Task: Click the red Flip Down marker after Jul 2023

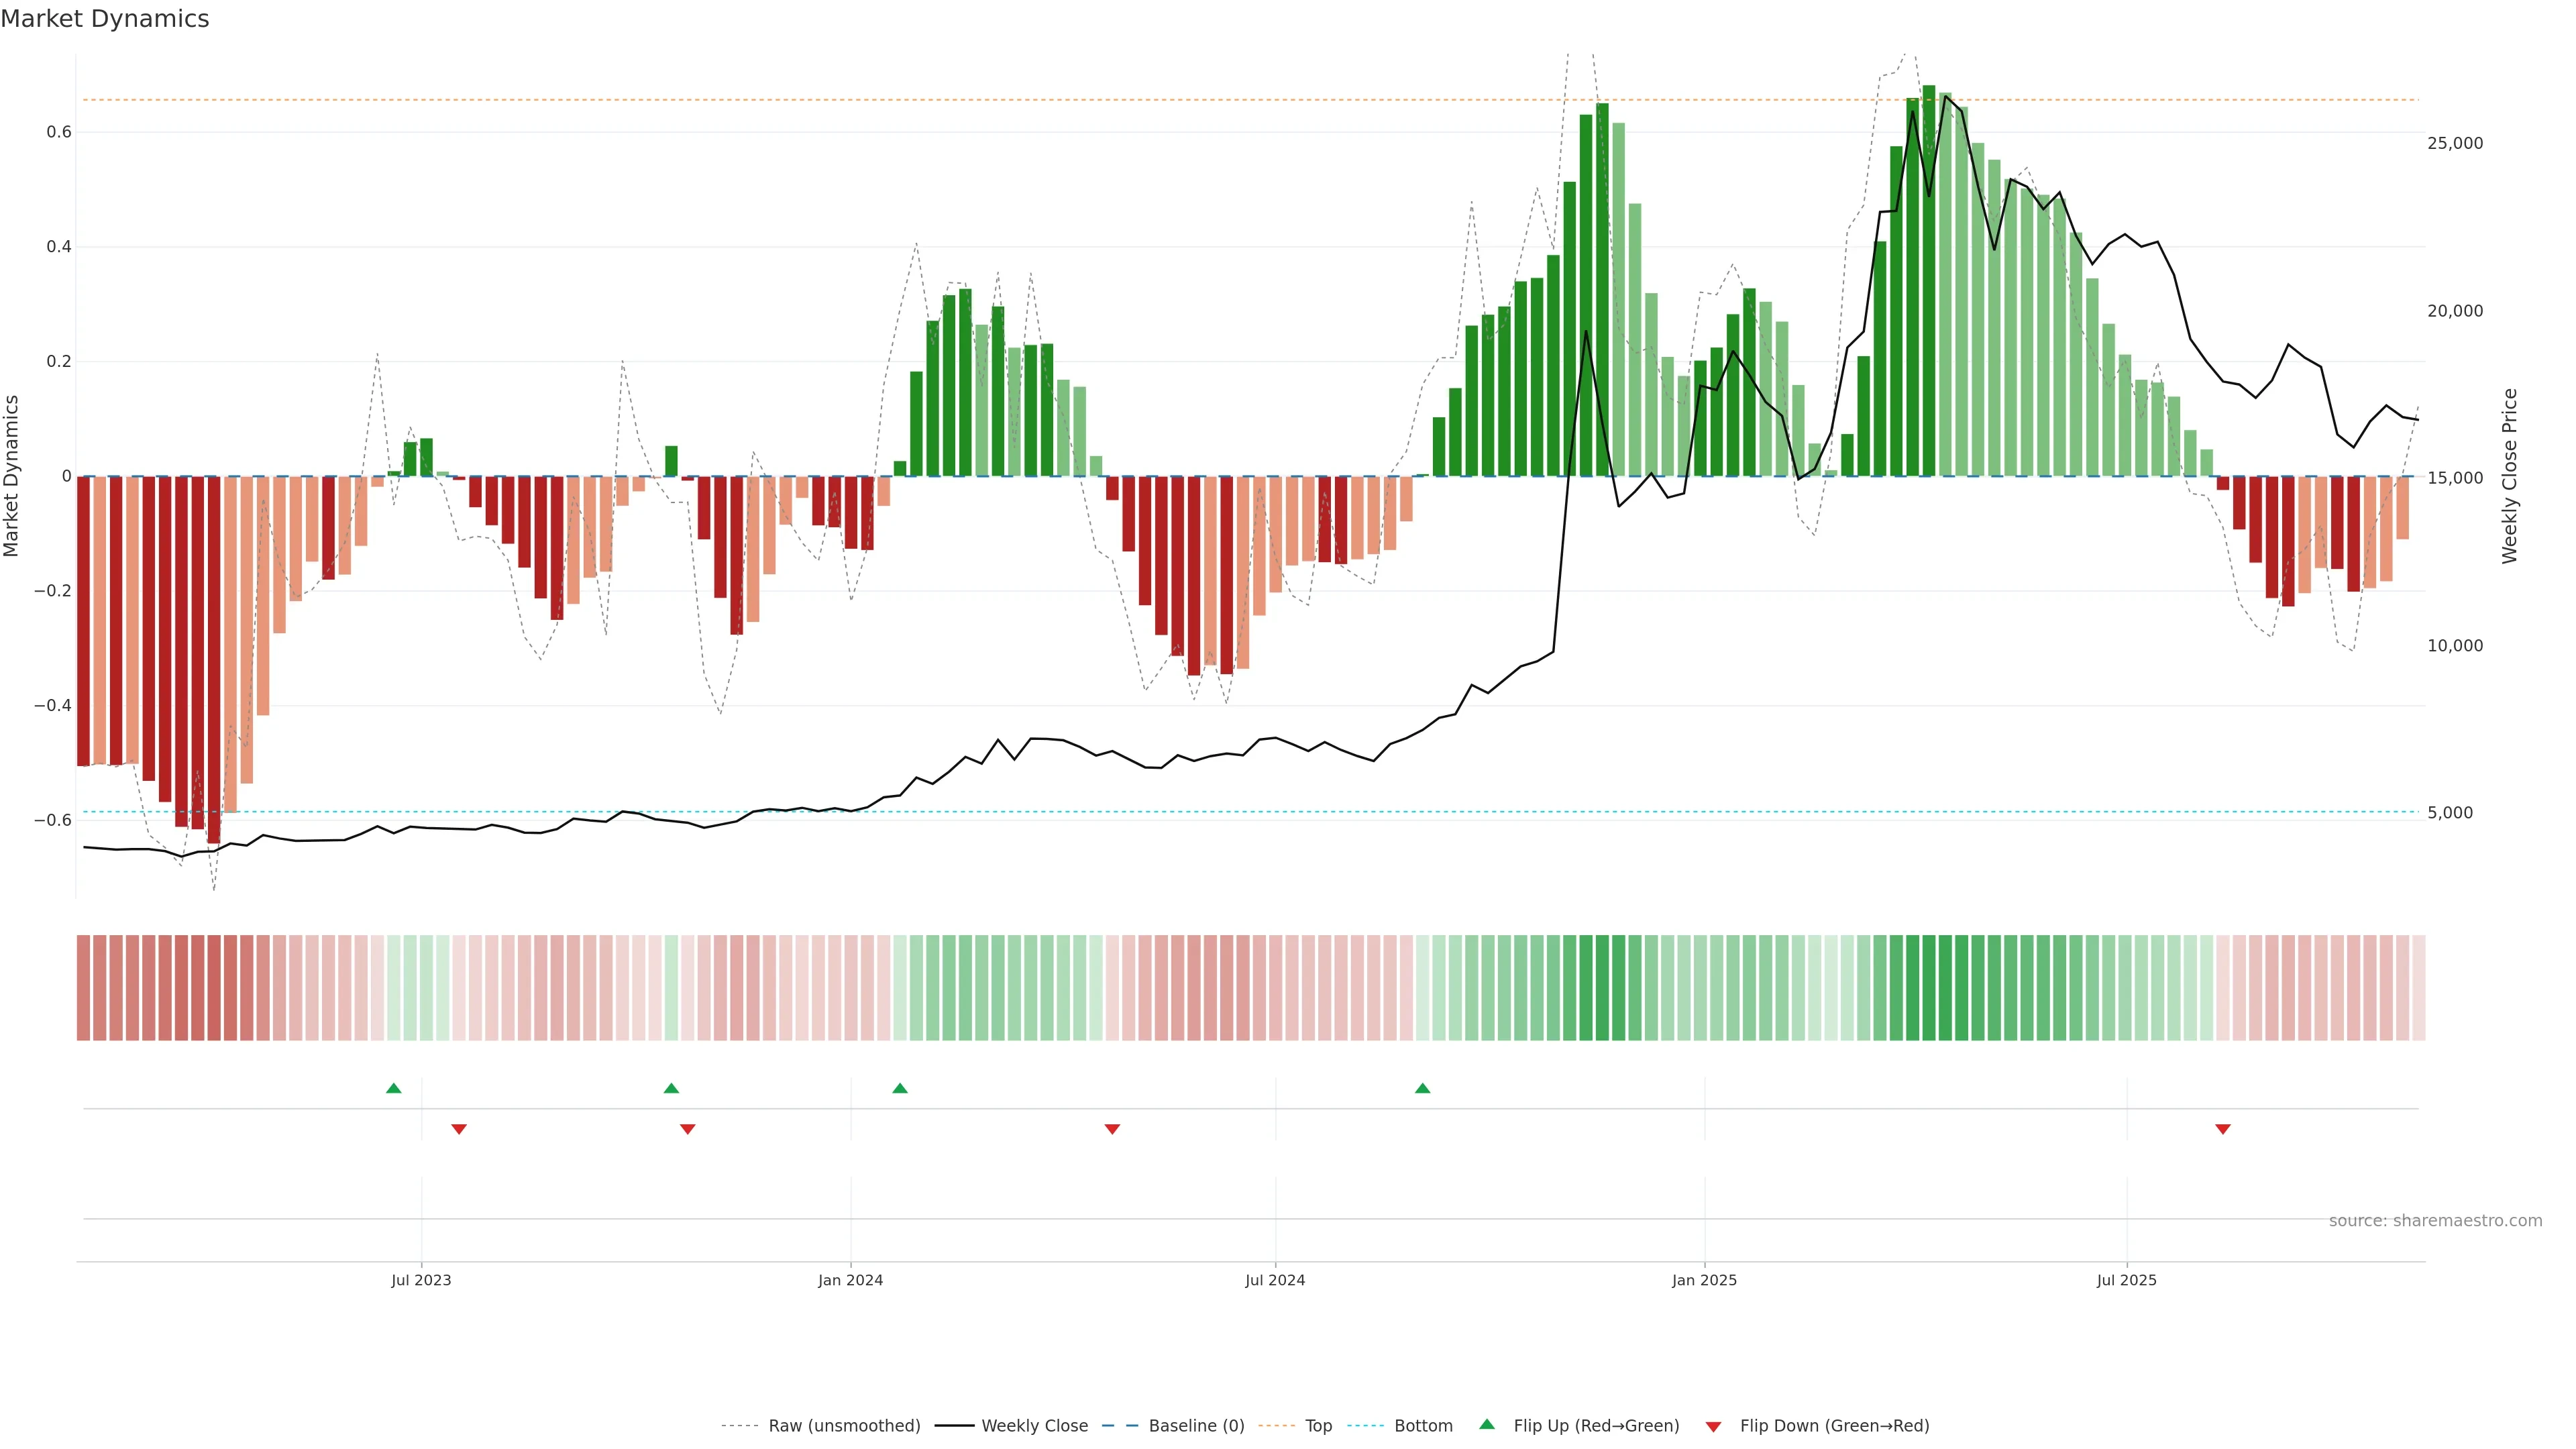Action: point(459,1129)
